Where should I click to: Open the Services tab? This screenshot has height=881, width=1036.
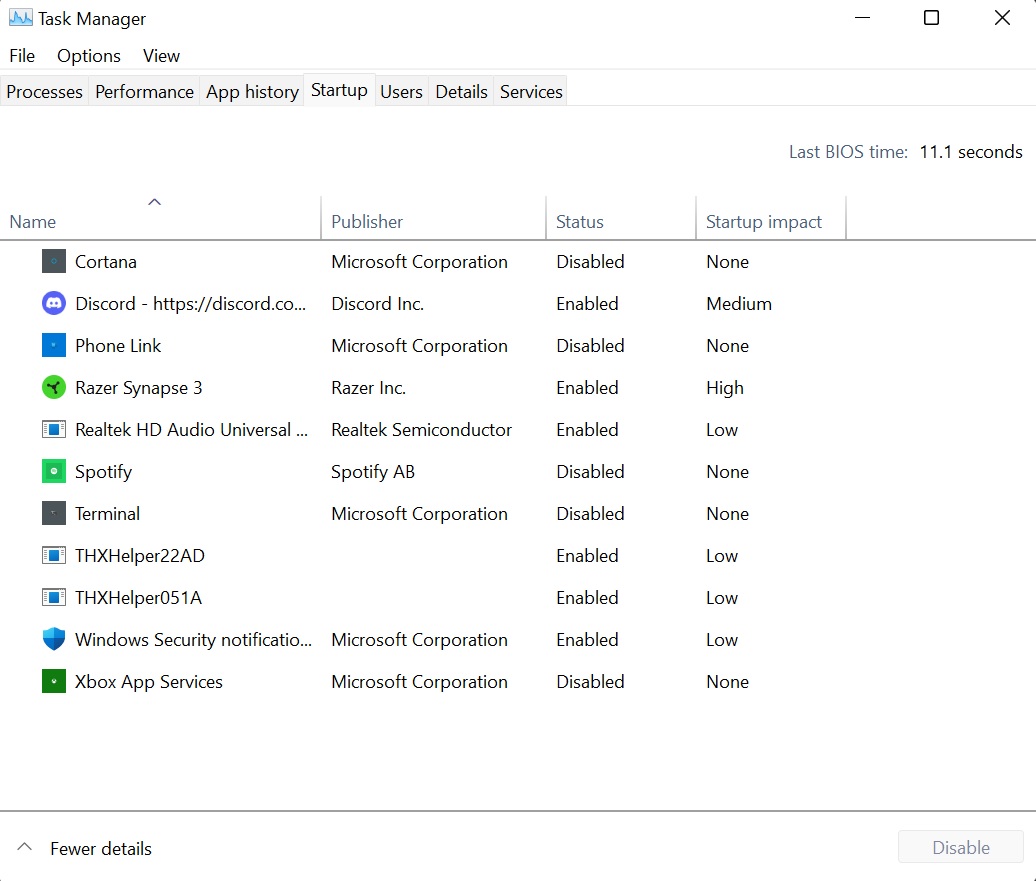[531, 92]
